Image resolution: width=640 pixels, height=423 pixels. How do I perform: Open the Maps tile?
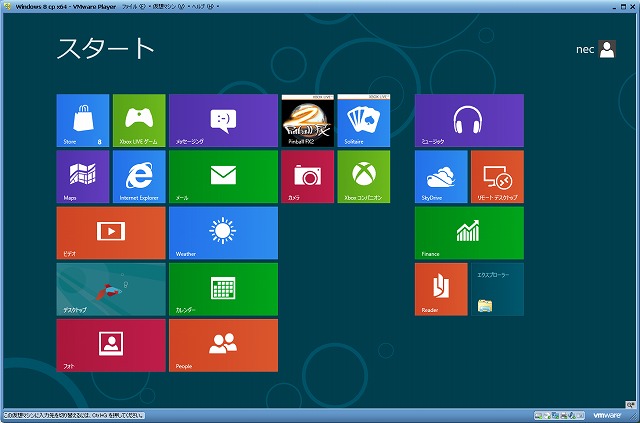[x=83, y=177]
